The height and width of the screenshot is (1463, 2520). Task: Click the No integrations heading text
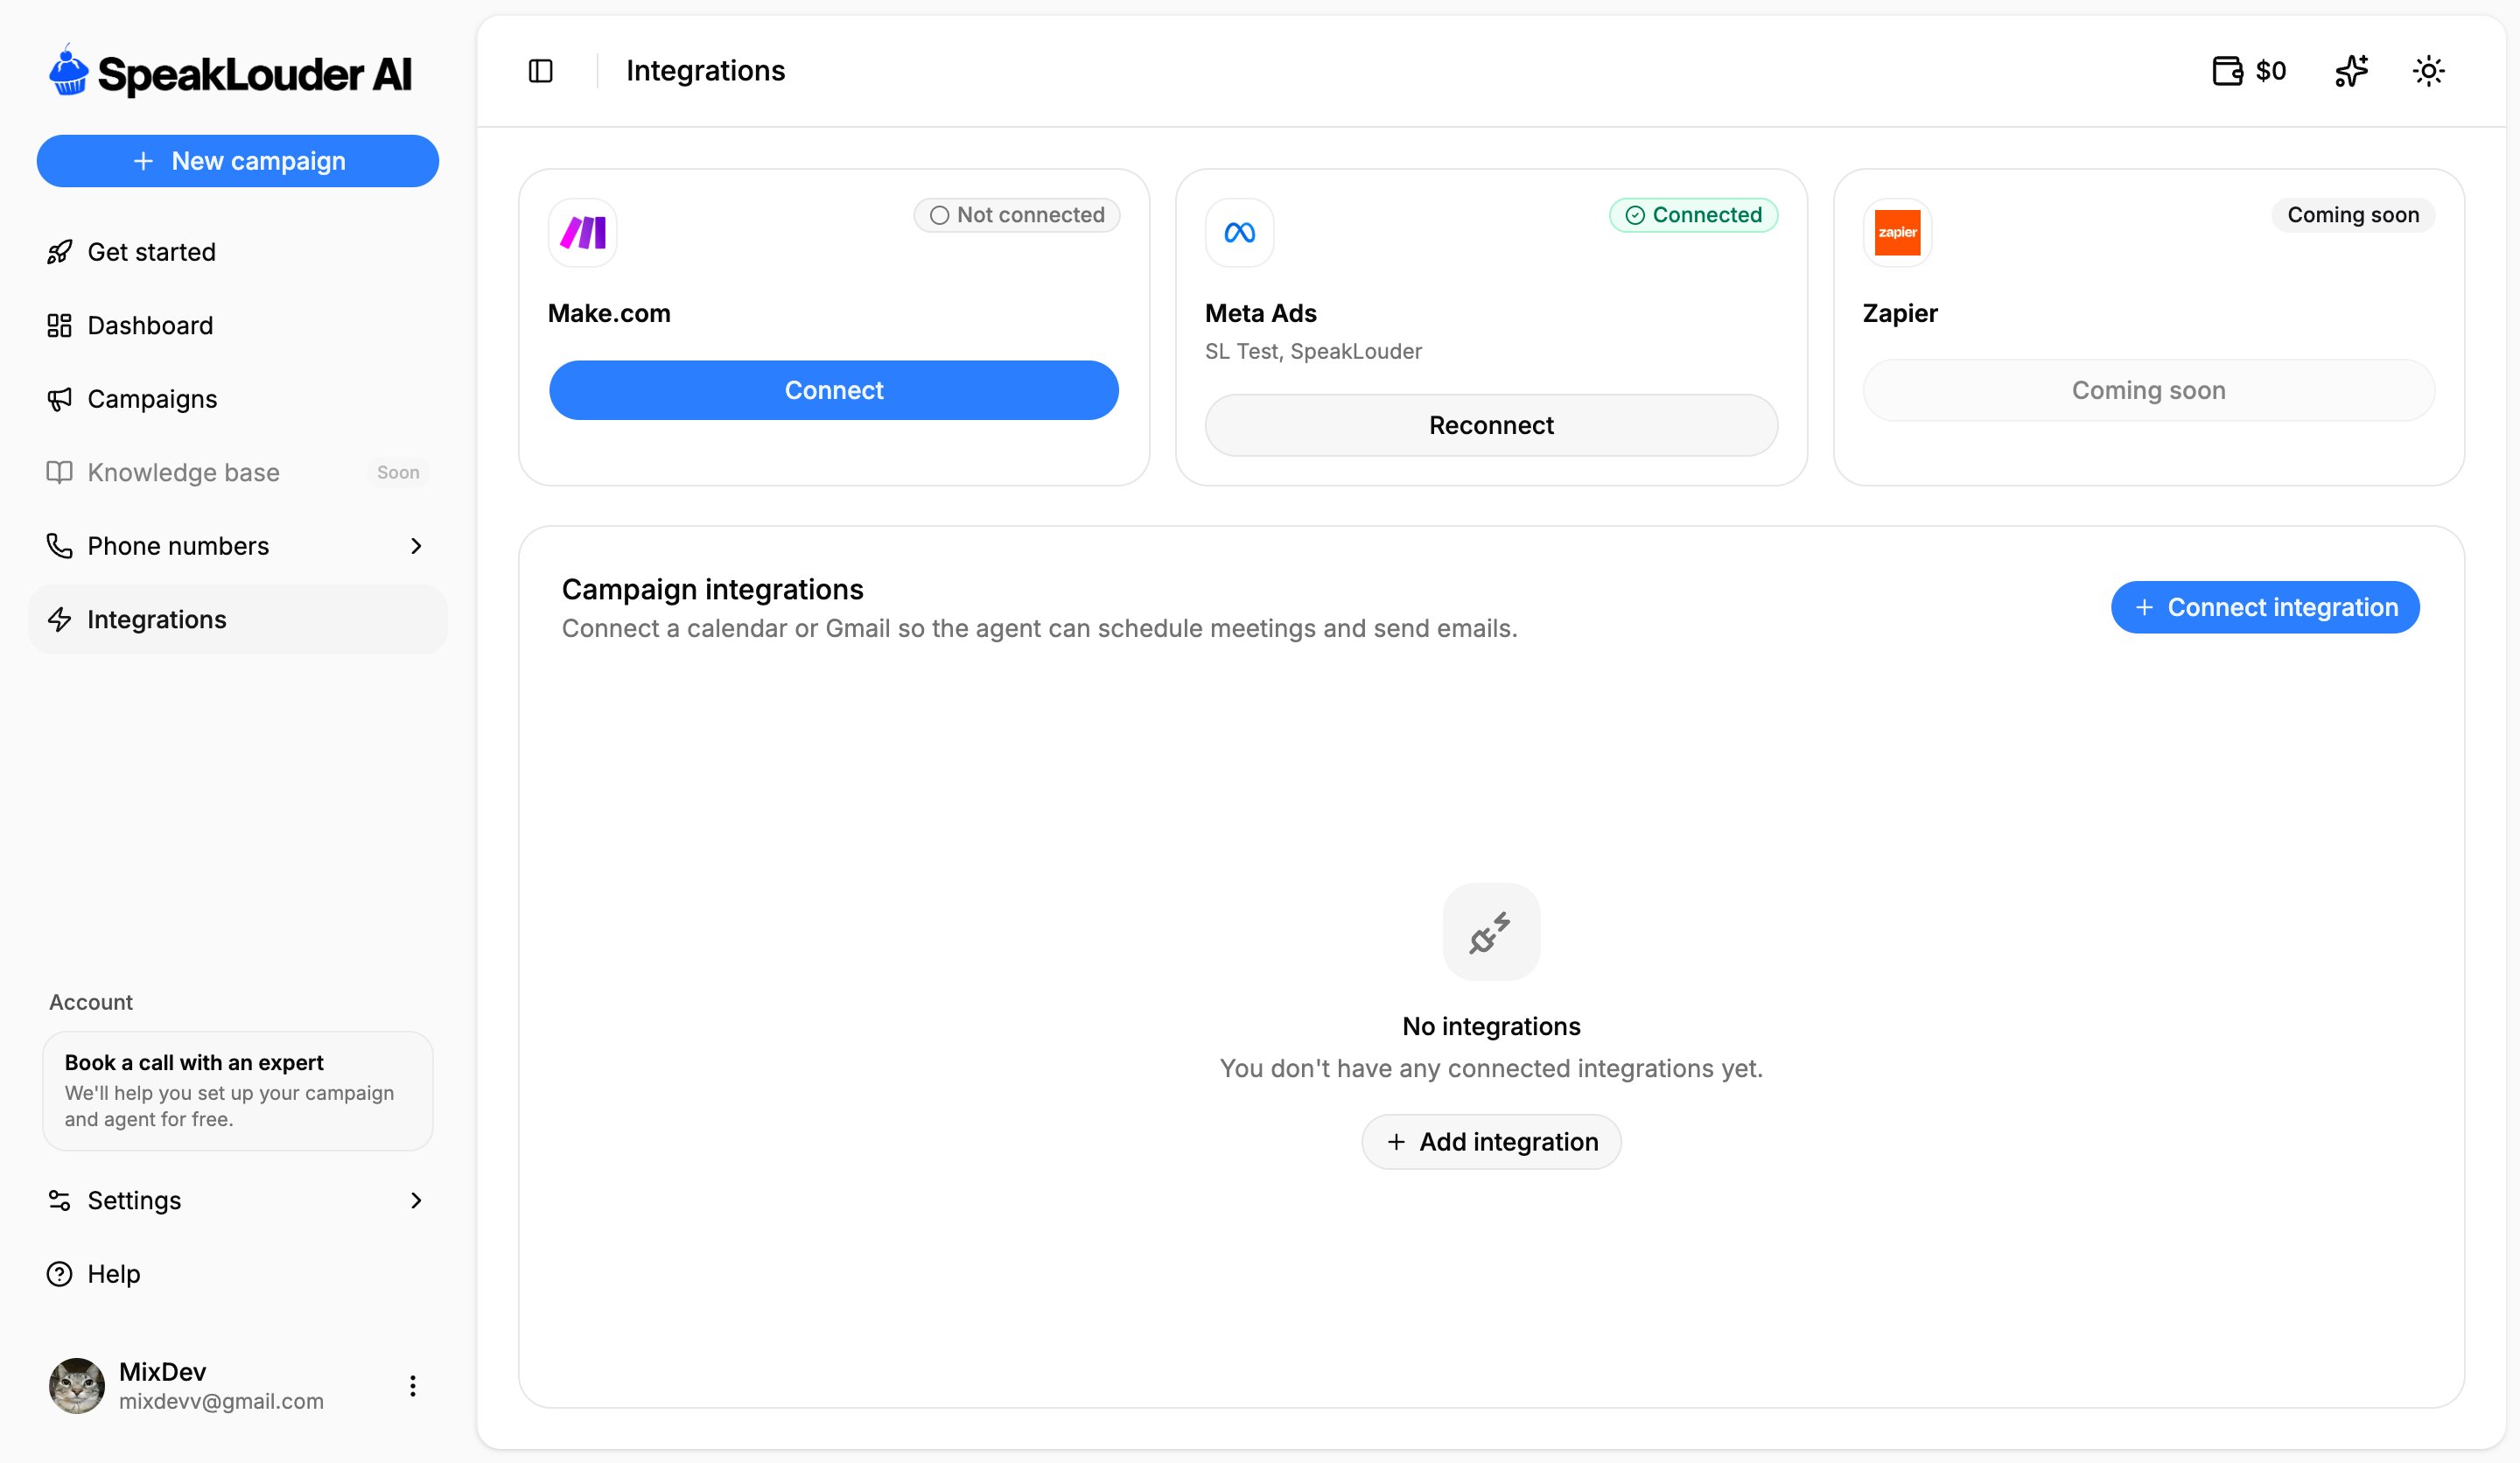coord(1490,1026)
